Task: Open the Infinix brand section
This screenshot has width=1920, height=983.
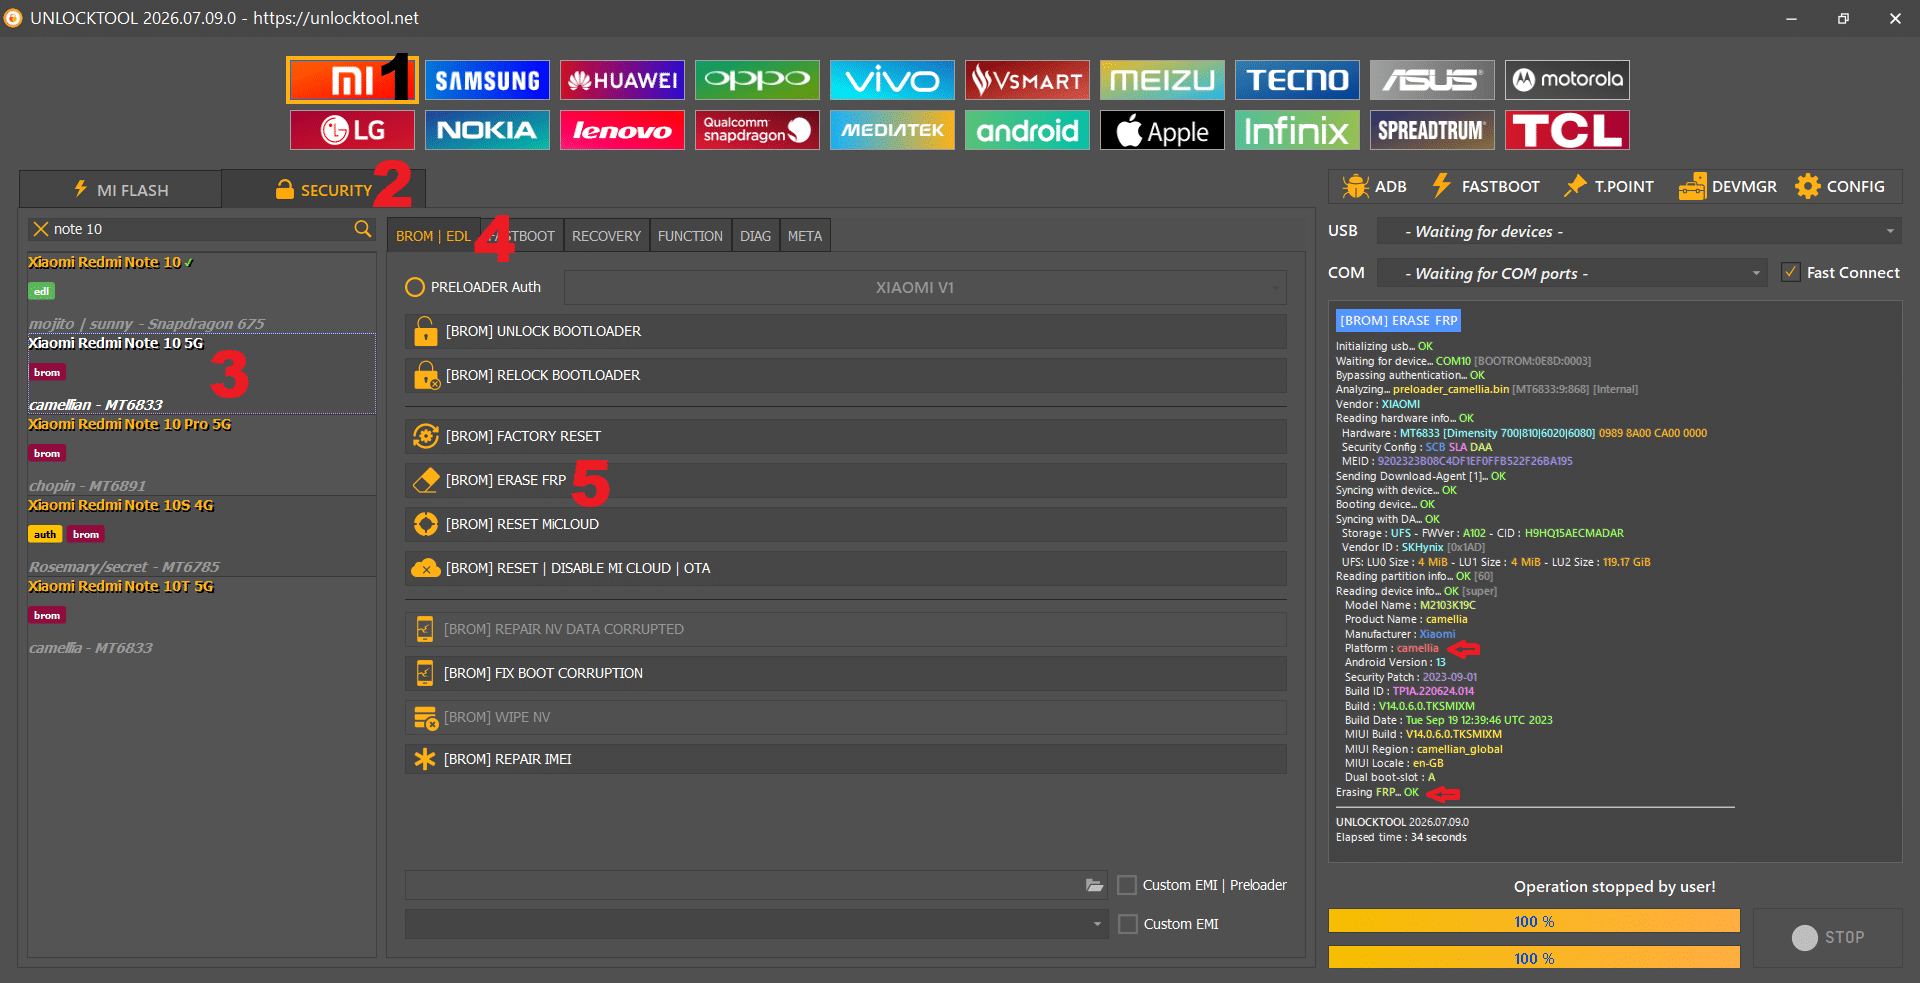Action: (1297, 130)
